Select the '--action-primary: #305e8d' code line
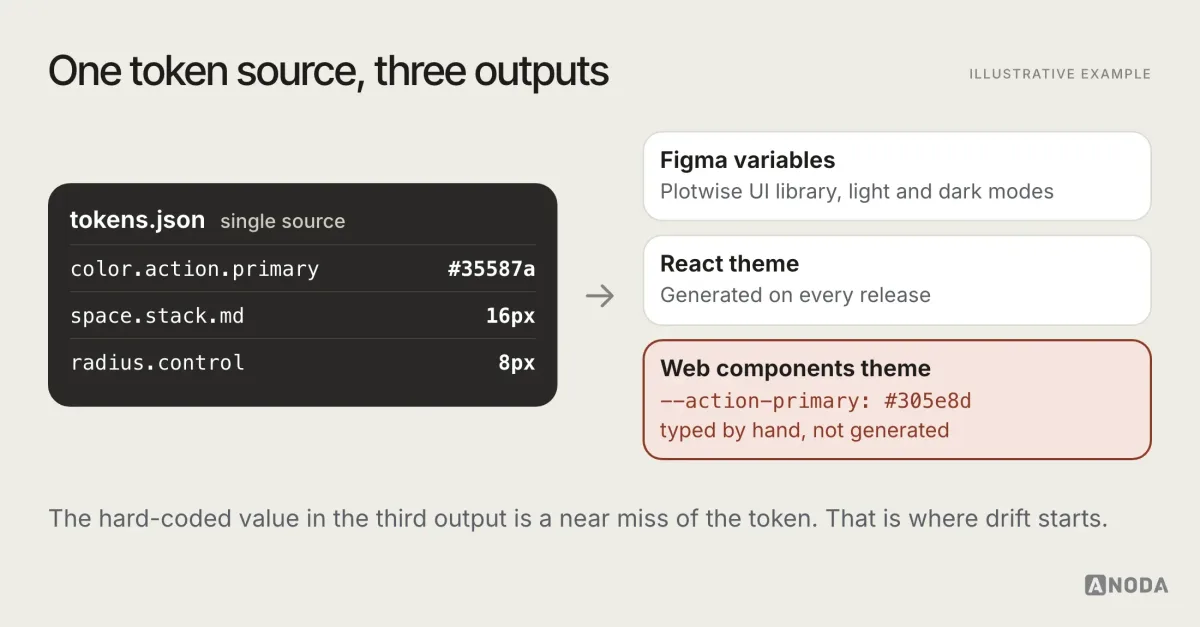The height and width of the screenshot is (627, 1200). click(816, 401)
